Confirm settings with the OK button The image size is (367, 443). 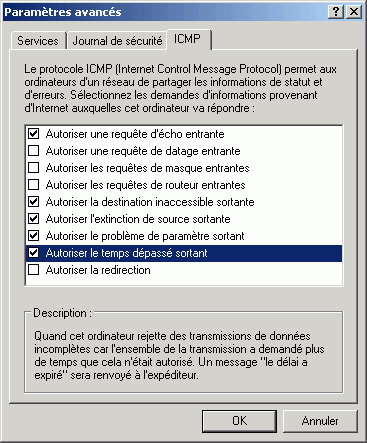239,421
